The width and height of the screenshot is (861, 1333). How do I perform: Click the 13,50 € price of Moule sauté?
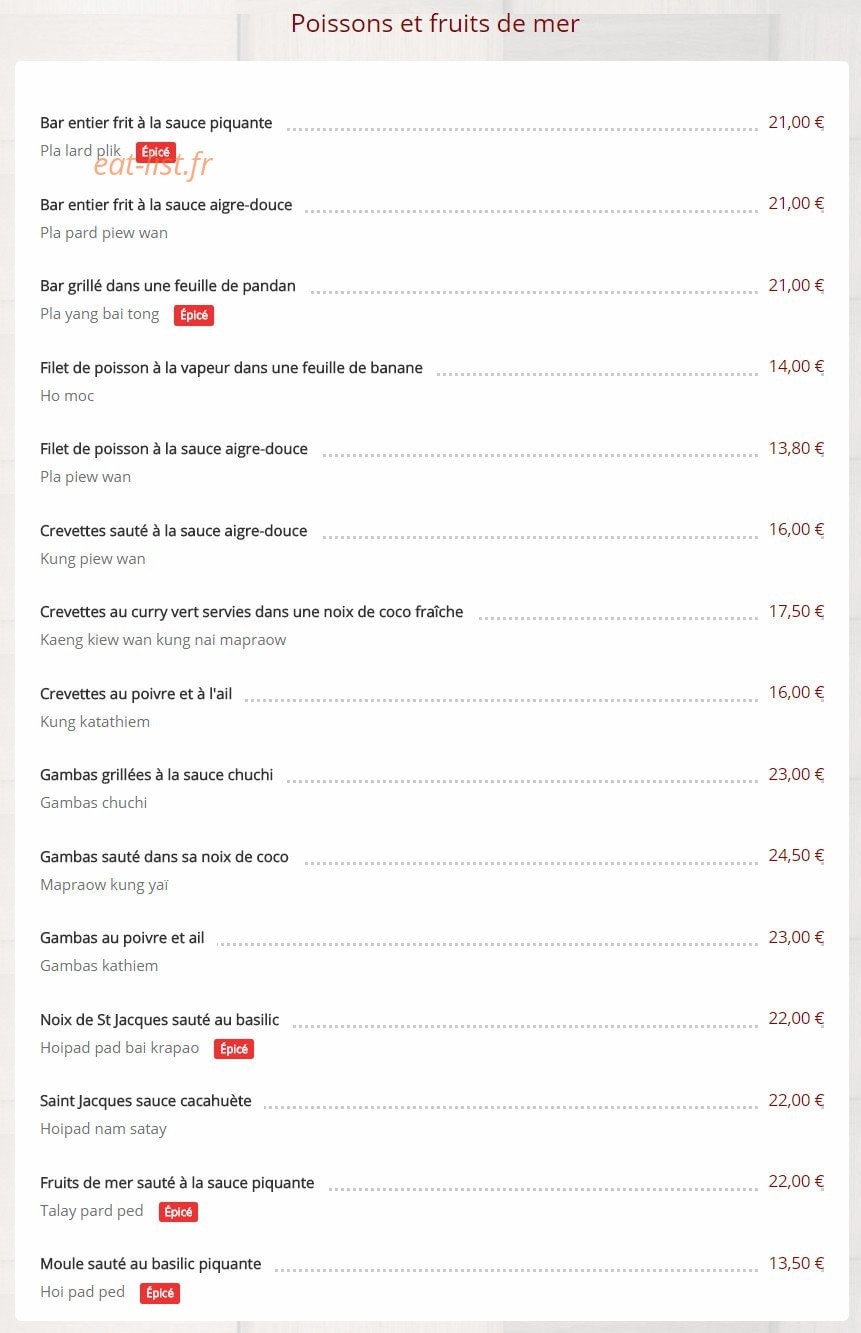[x=796, y=1263]
